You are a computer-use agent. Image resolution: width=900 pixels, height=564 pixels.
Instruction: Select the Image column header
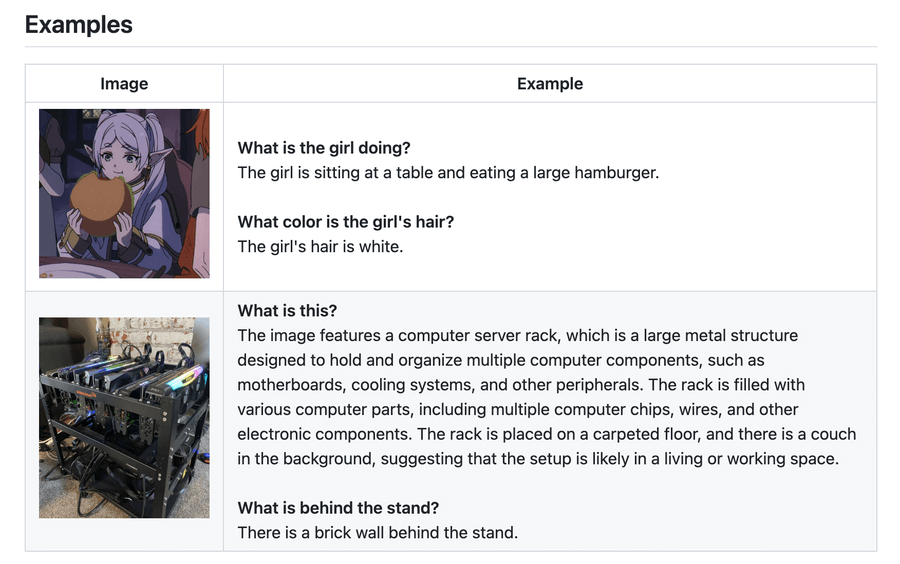(x=124, y=84)
